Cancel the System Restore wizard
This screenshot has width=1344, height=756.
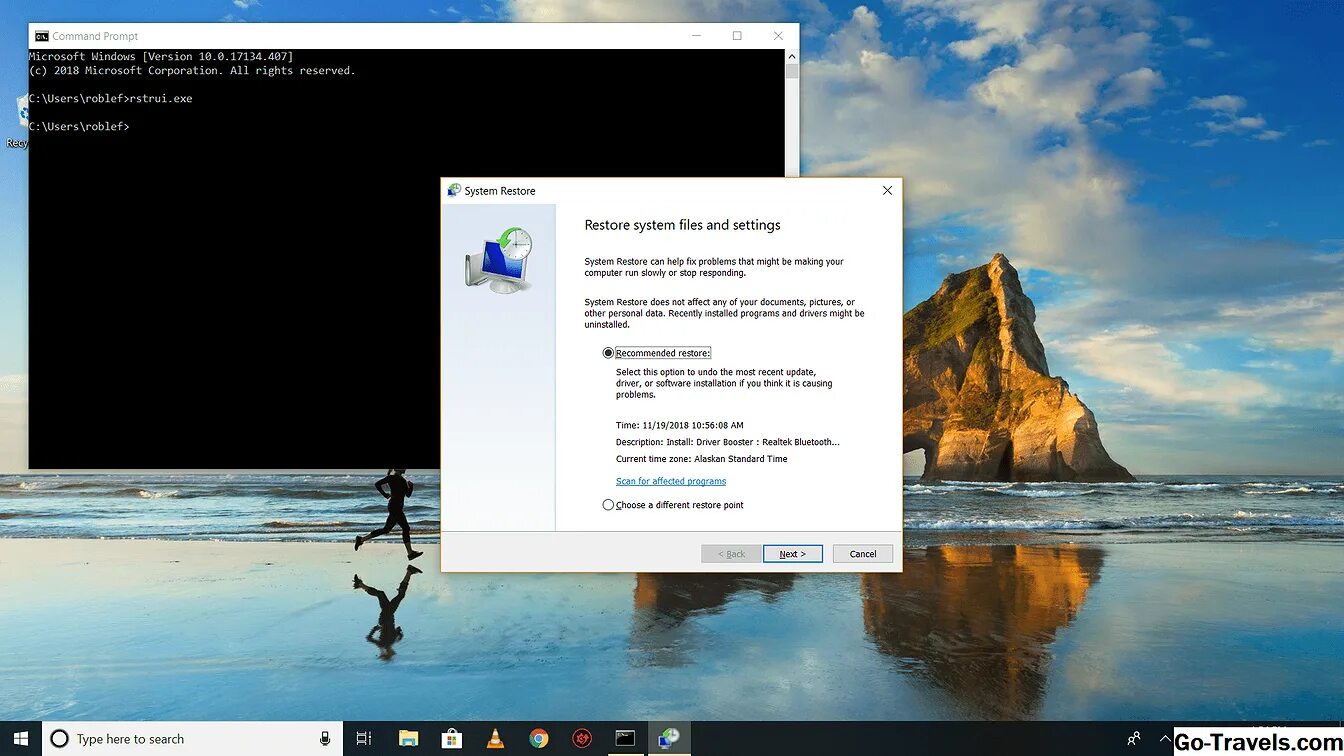862,553
